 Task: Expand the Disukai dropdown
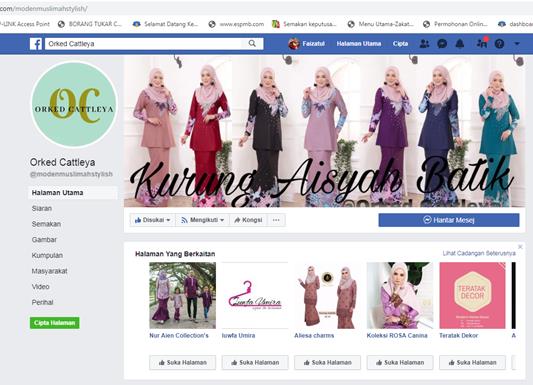(152, 220)
